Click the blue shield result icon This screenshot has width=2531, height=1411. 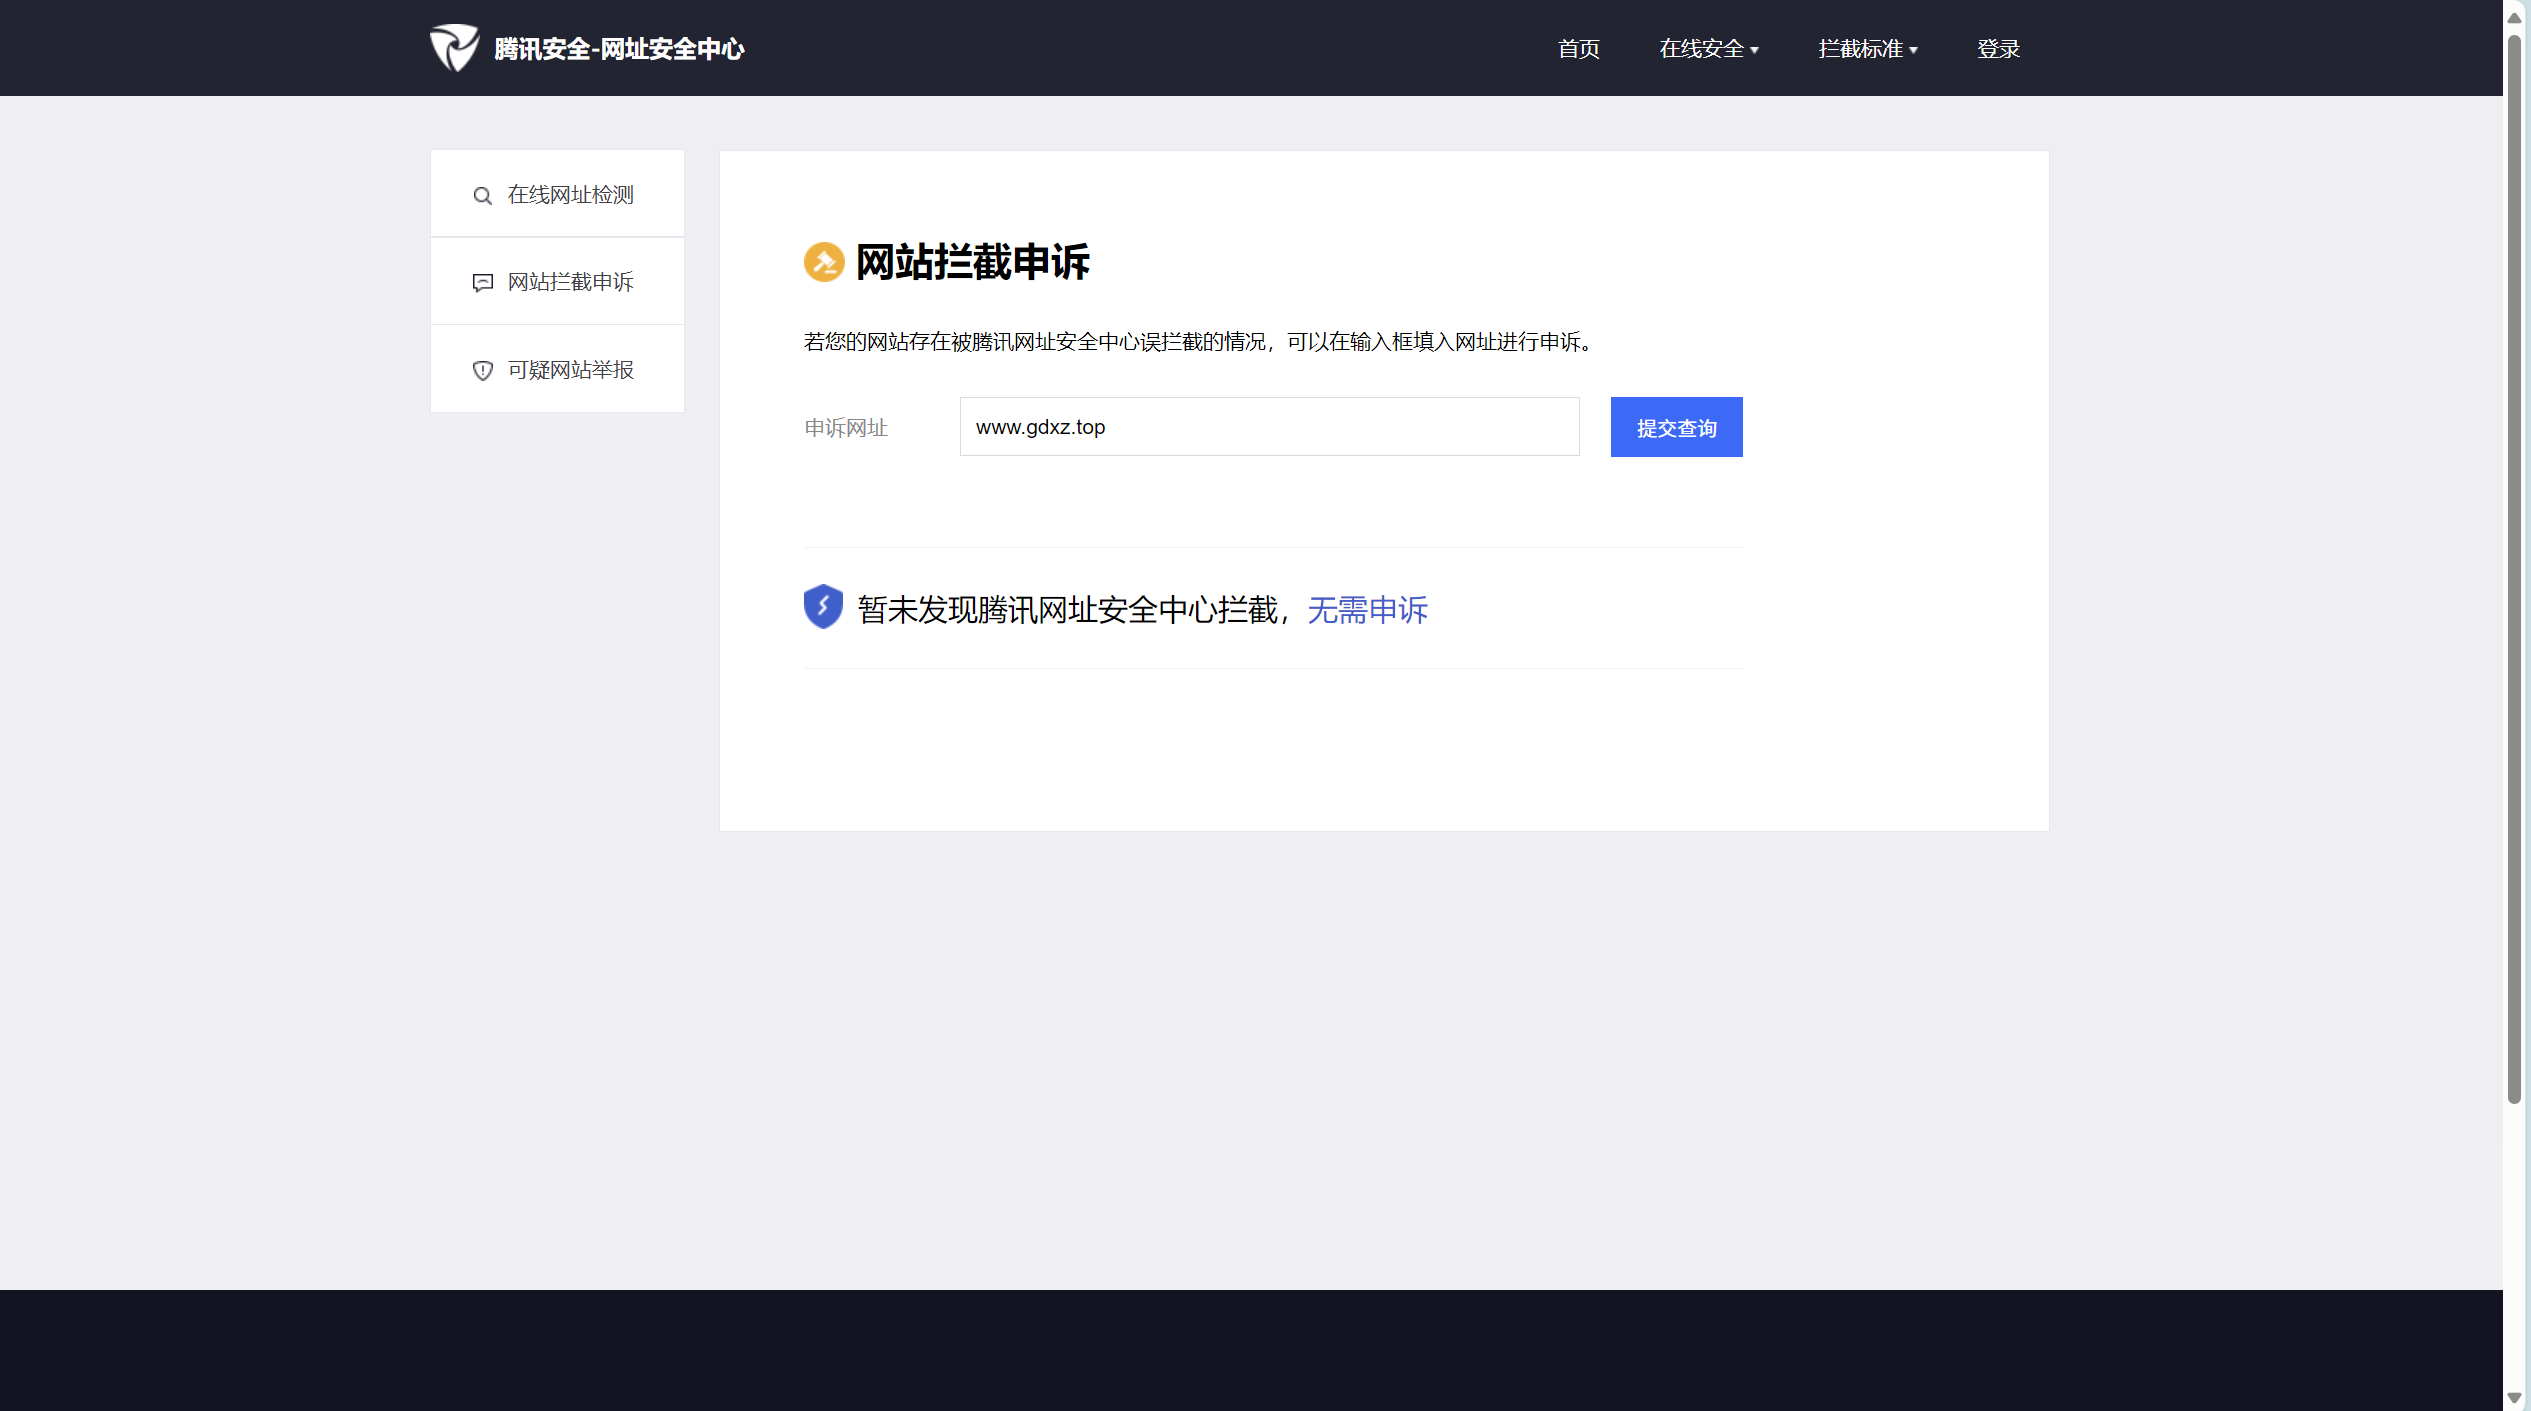pyautogui.click(x=823, y=607)
